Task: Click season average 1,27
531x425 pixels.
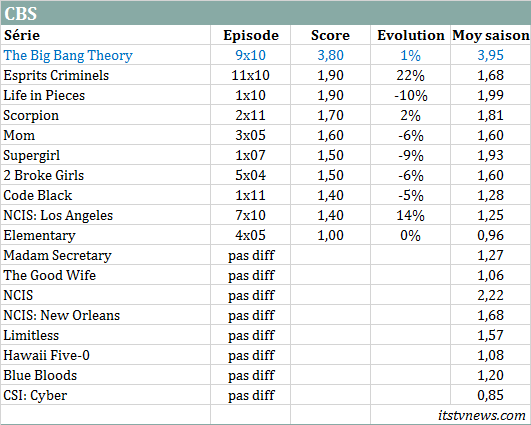Action: 491,255
